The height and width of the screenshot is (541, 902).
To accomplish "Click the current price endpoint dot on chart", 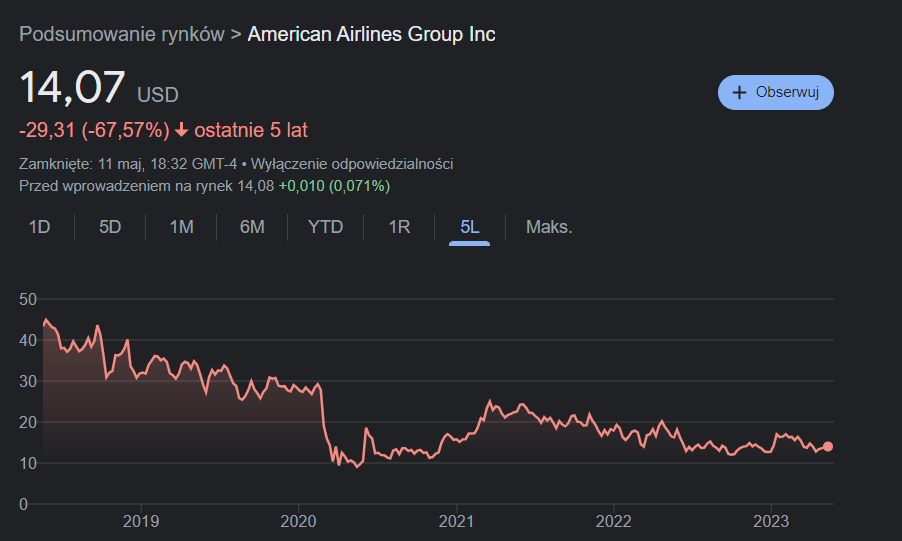I will [x=828, y=447].
